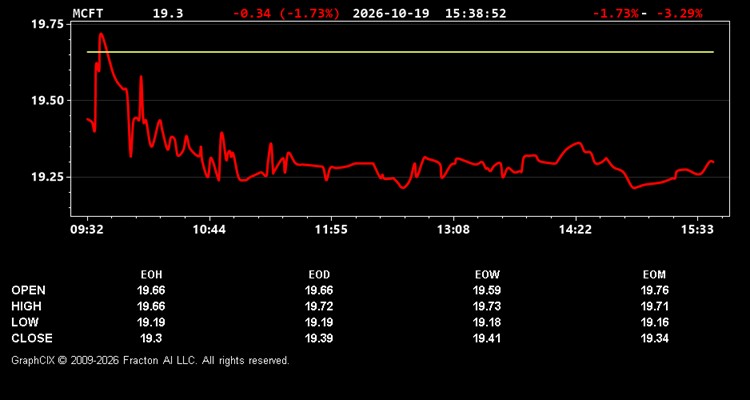Click the EOW open value 19.59
The width and height of the screenshot is (750, 400).
click(x=487, y=290)
